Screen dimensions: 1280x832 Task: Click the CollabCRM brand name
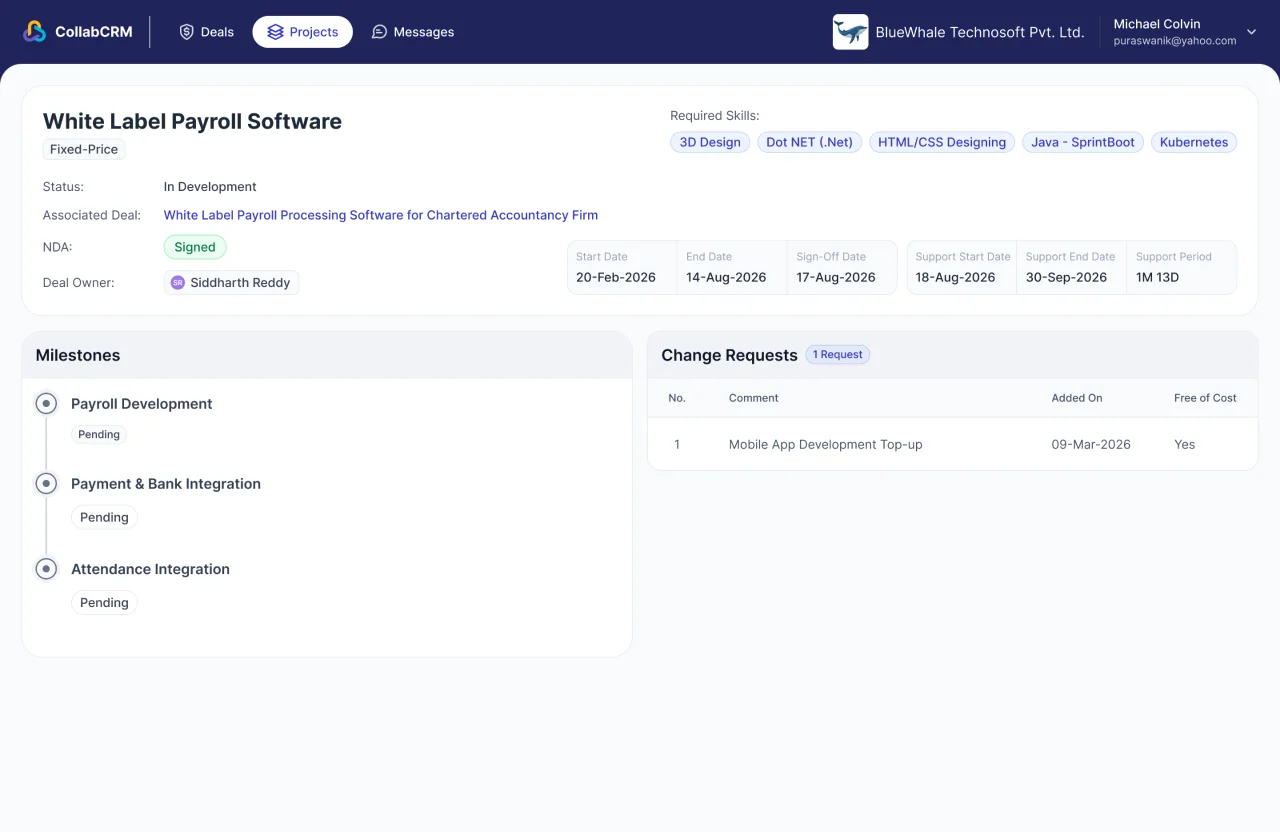point(94,32)
